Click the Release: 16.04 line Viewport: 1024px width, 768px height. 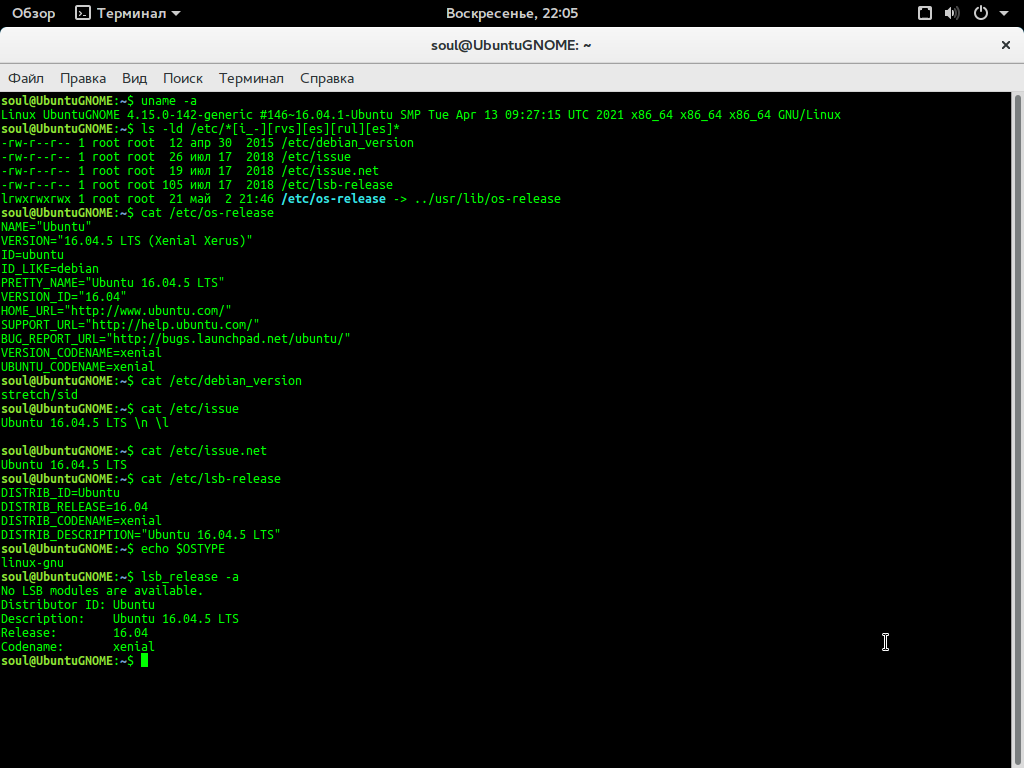tap(74, 633)
